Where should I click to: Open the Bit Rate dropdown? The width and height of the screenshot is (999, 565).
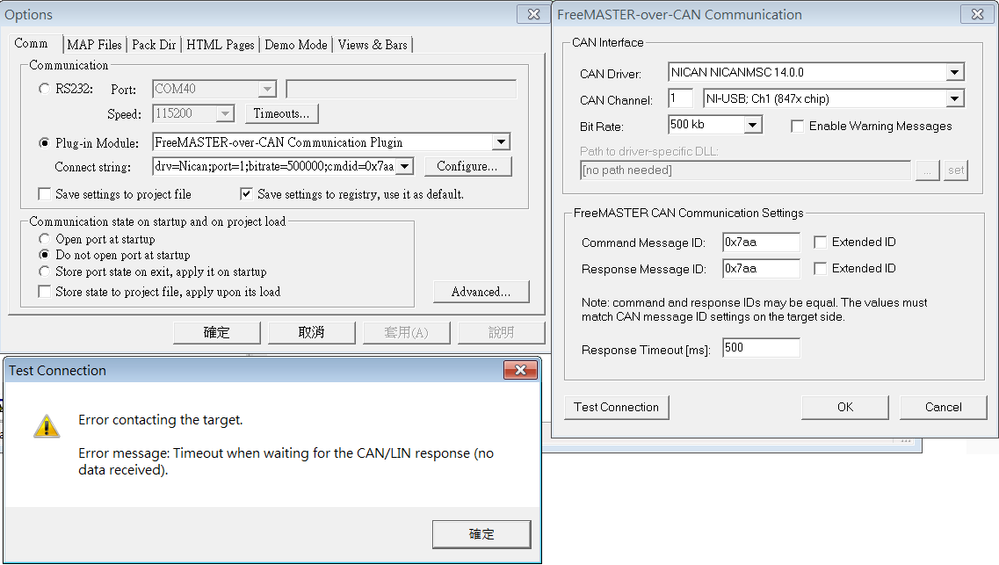753,125
